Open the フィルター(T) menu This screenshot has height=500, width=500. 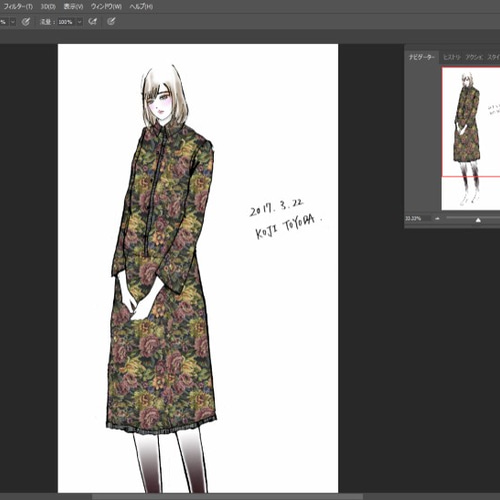click(18, 6)
